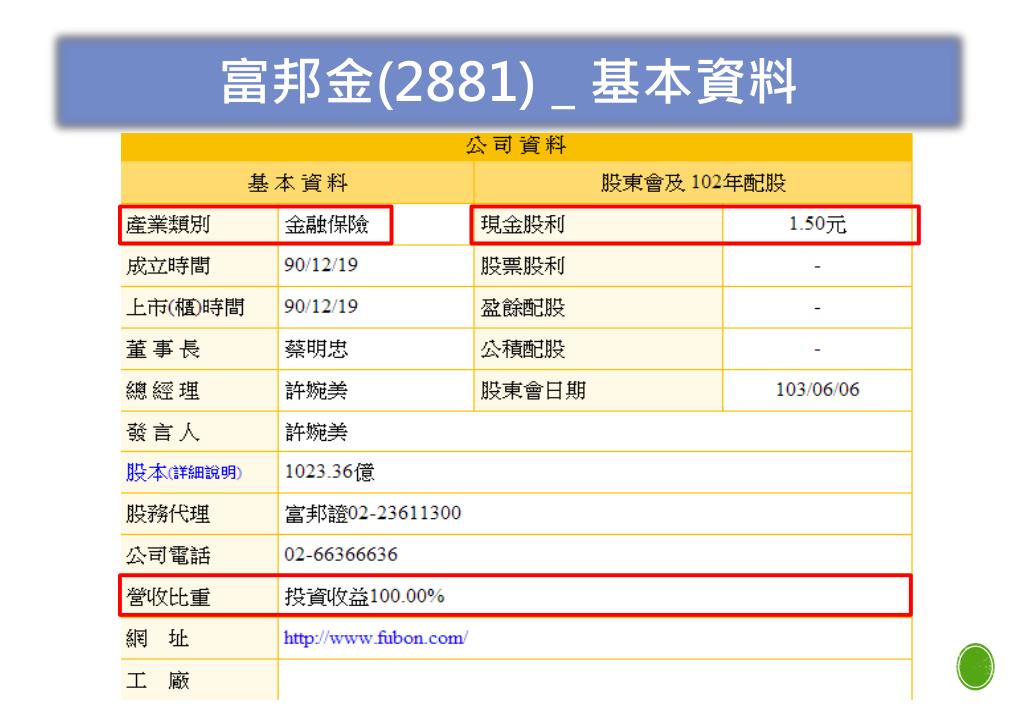Select the chairman name 蔡明忠
This screenshot has width=1023, height=708.
(316, 349)
